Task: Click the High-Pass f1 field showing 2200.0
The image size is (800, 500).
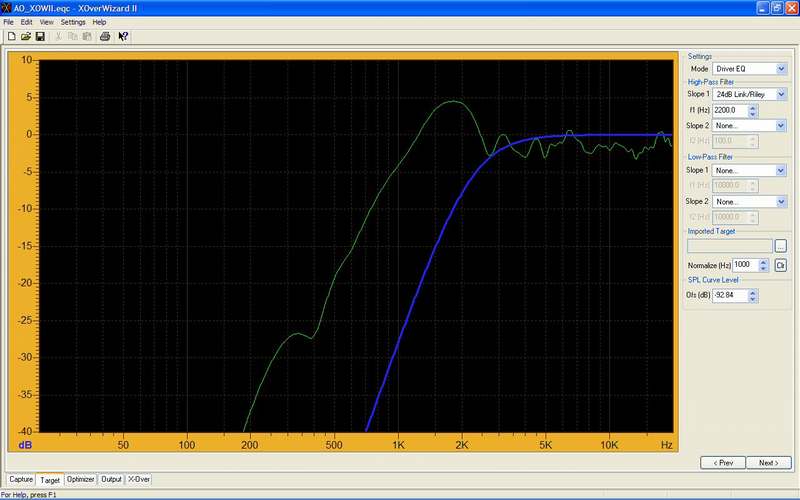Action: (730, 110)
